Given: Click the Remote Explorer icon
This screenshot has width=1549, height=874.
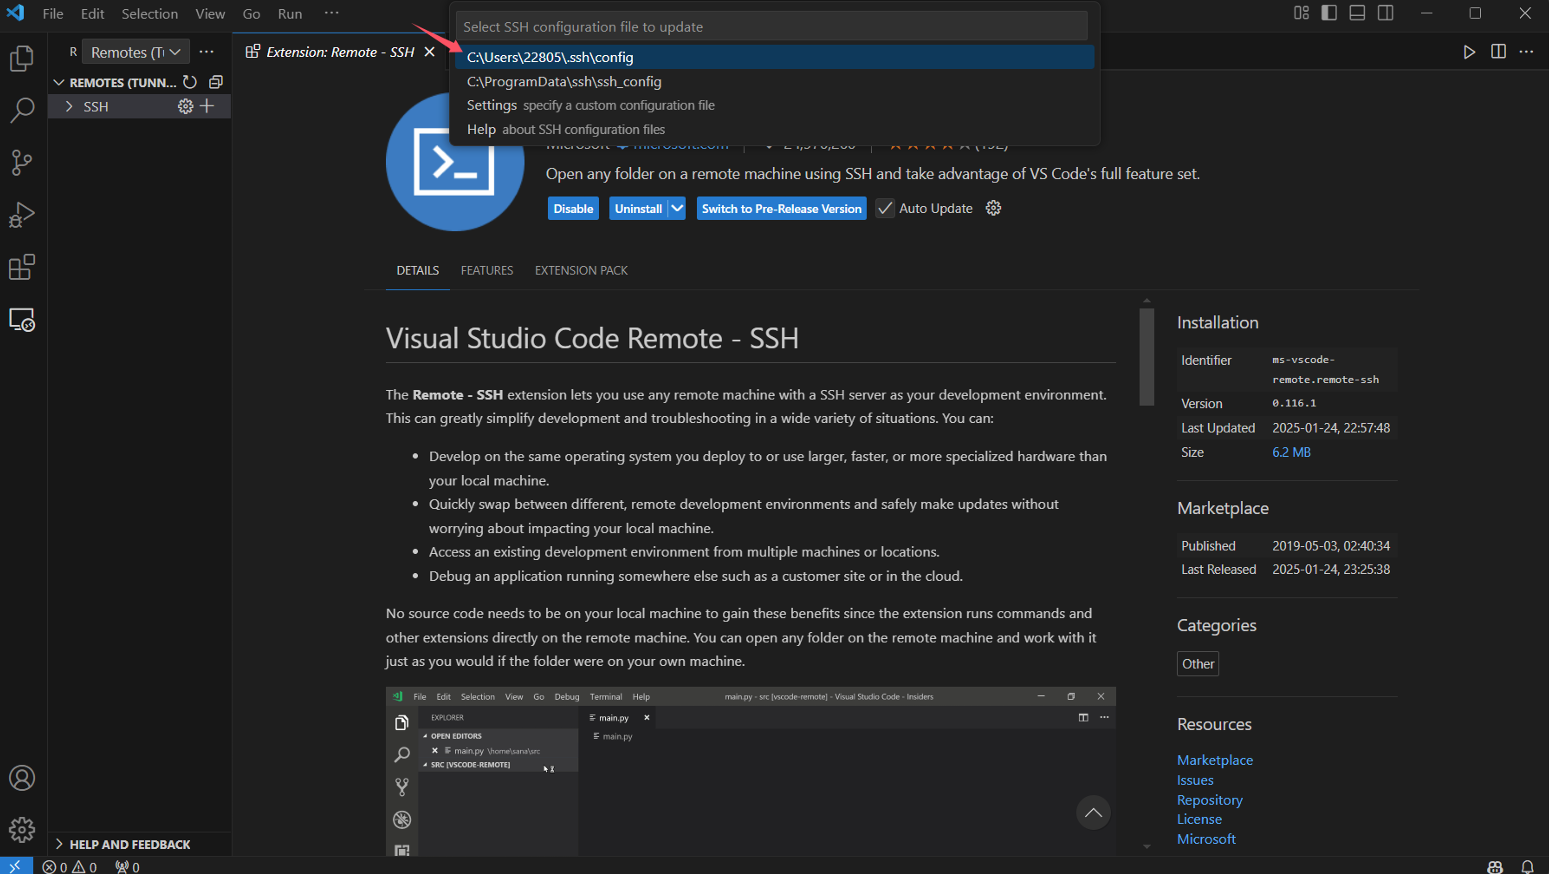Looking at the screenshot, I should pos(21,320).
